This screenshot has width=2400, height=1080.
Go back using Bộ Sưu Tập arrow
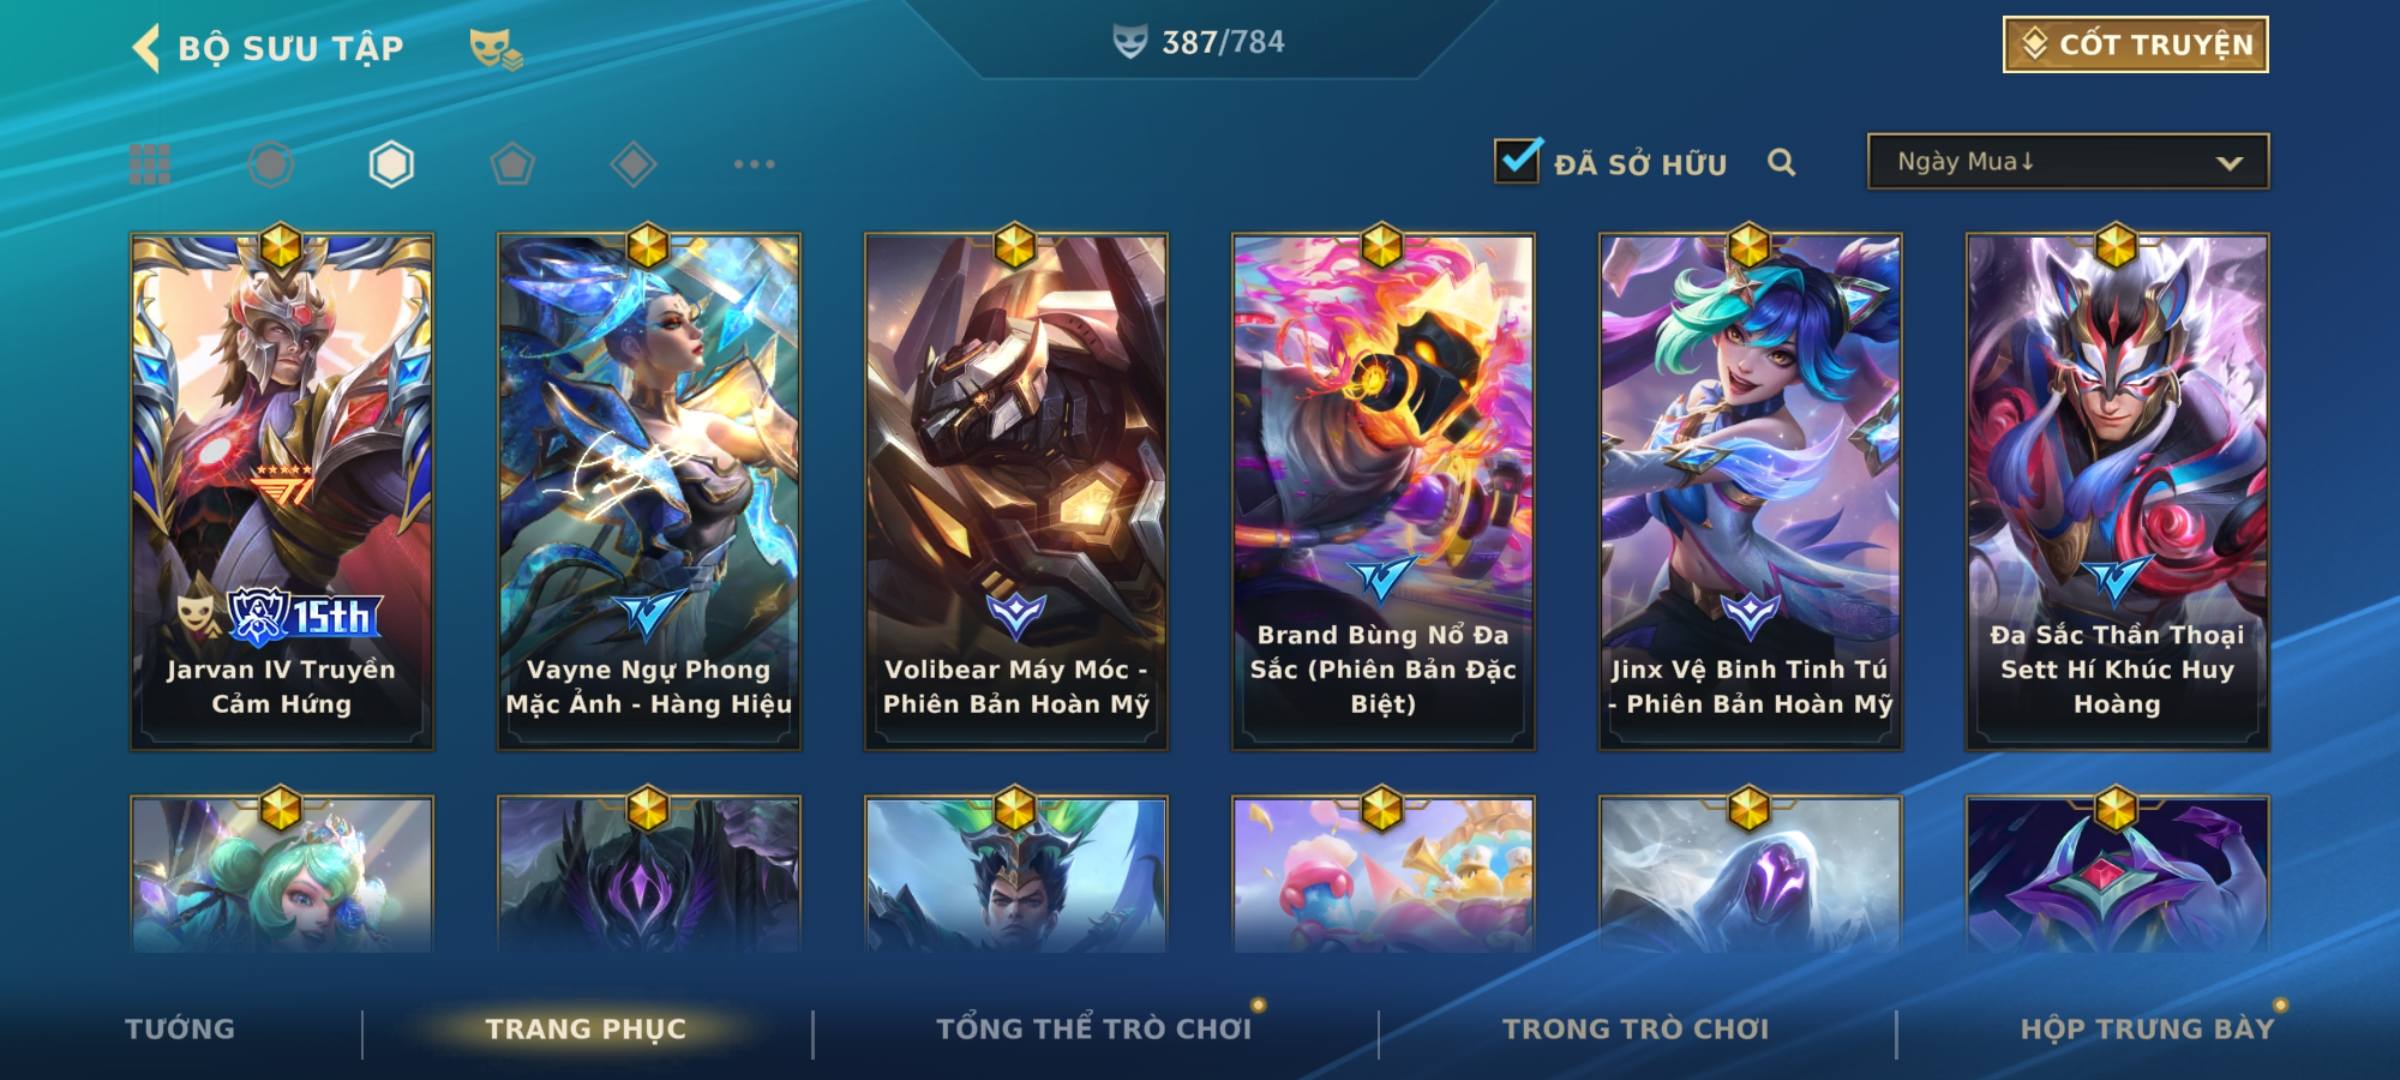146,48
